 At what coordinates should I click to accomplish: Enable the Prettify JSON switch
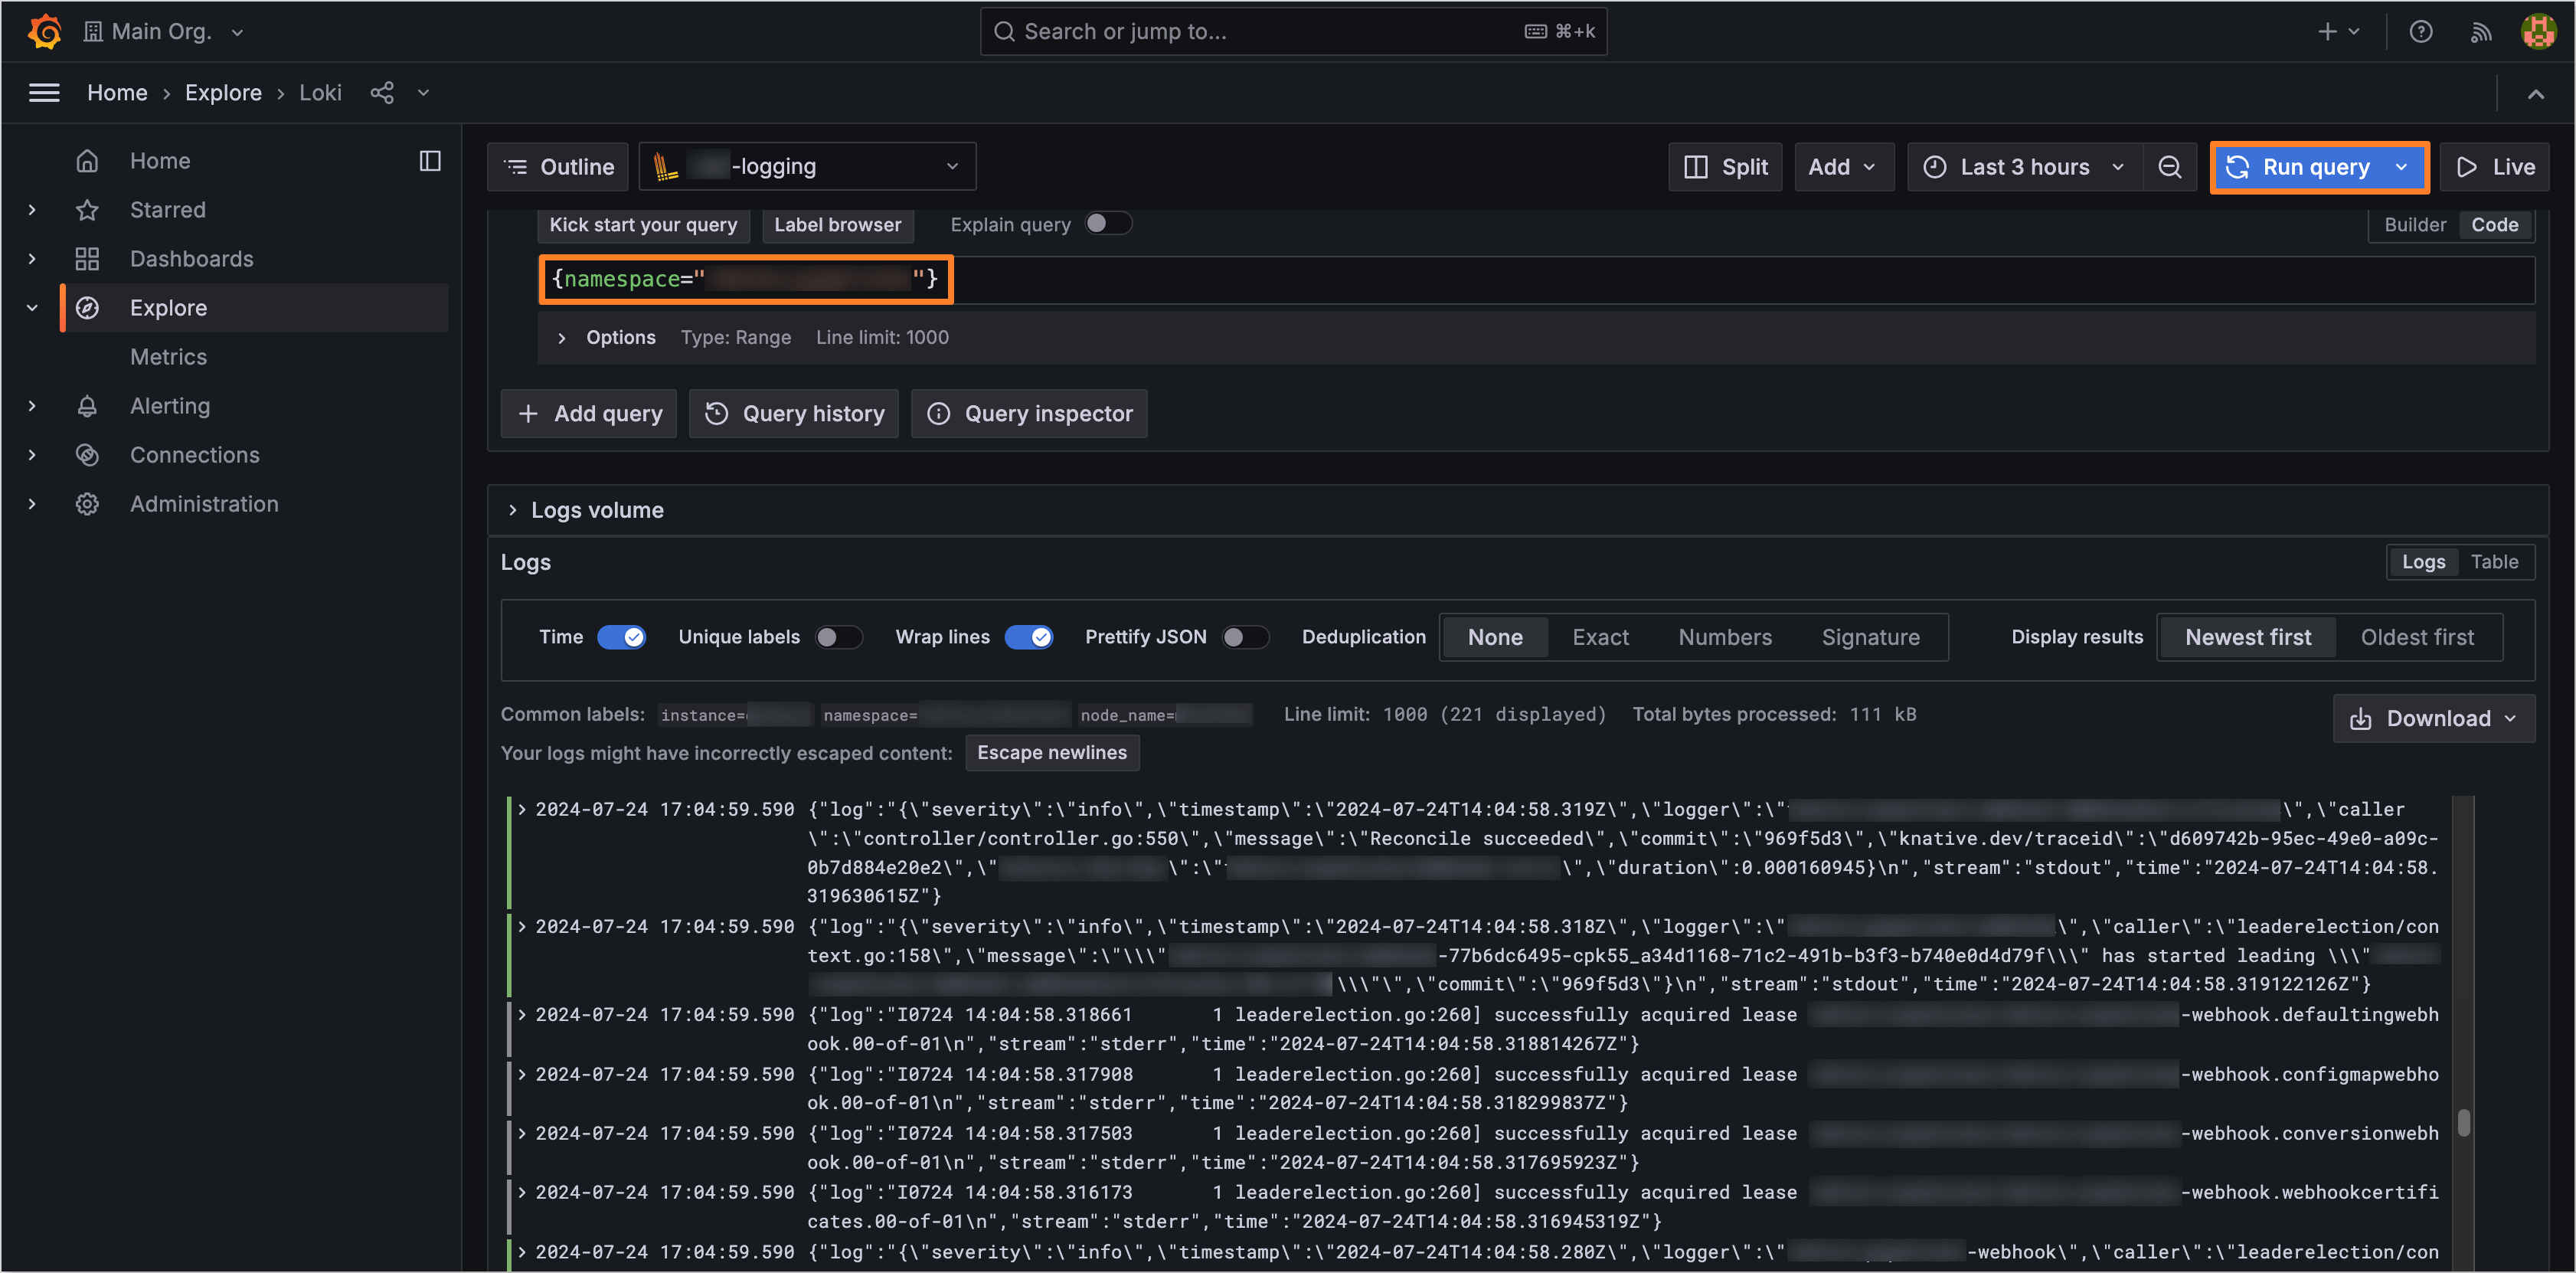[1244, 637]
